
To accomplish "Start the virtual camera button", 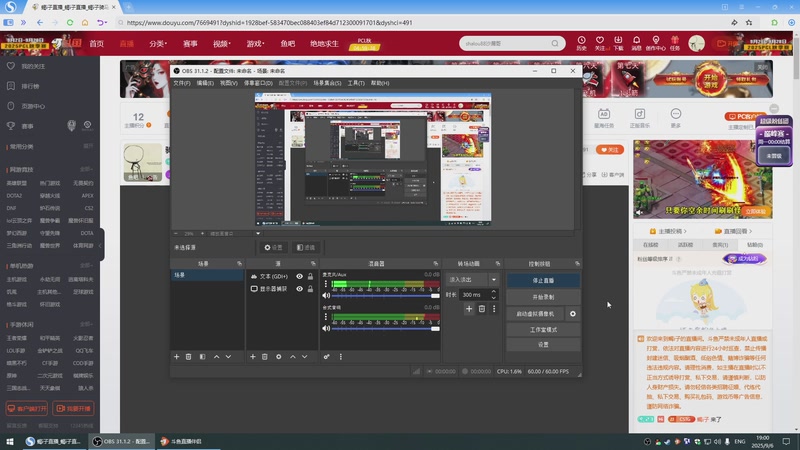I will tap(535, 314).
